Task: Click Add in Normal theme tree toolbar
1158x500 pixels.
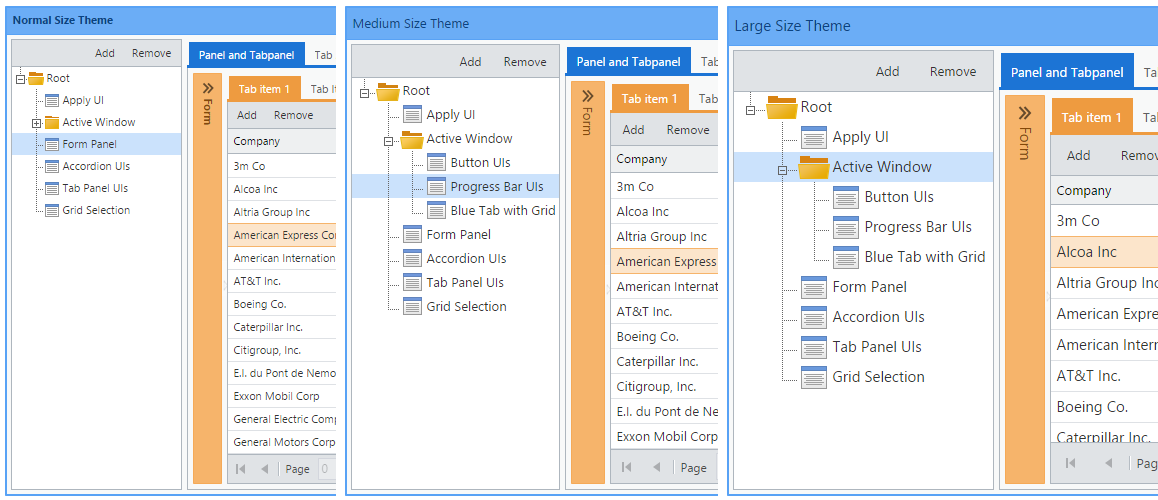Action: [x=105, y=53]
